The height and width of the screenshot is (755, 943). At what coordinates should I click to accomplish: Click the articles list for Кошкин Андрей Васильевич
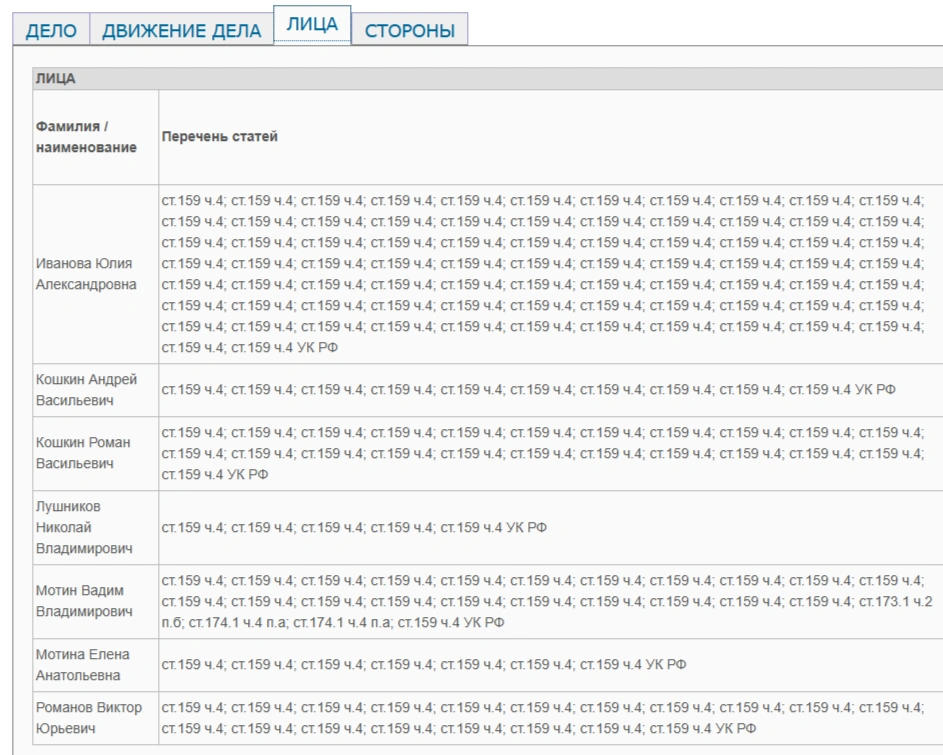[529, 390]
